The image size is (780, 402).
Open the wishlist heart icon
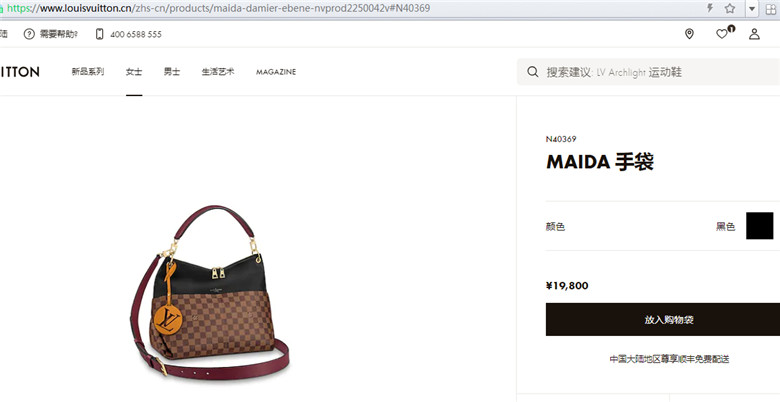pyautogui.click(x=722, y=34)
